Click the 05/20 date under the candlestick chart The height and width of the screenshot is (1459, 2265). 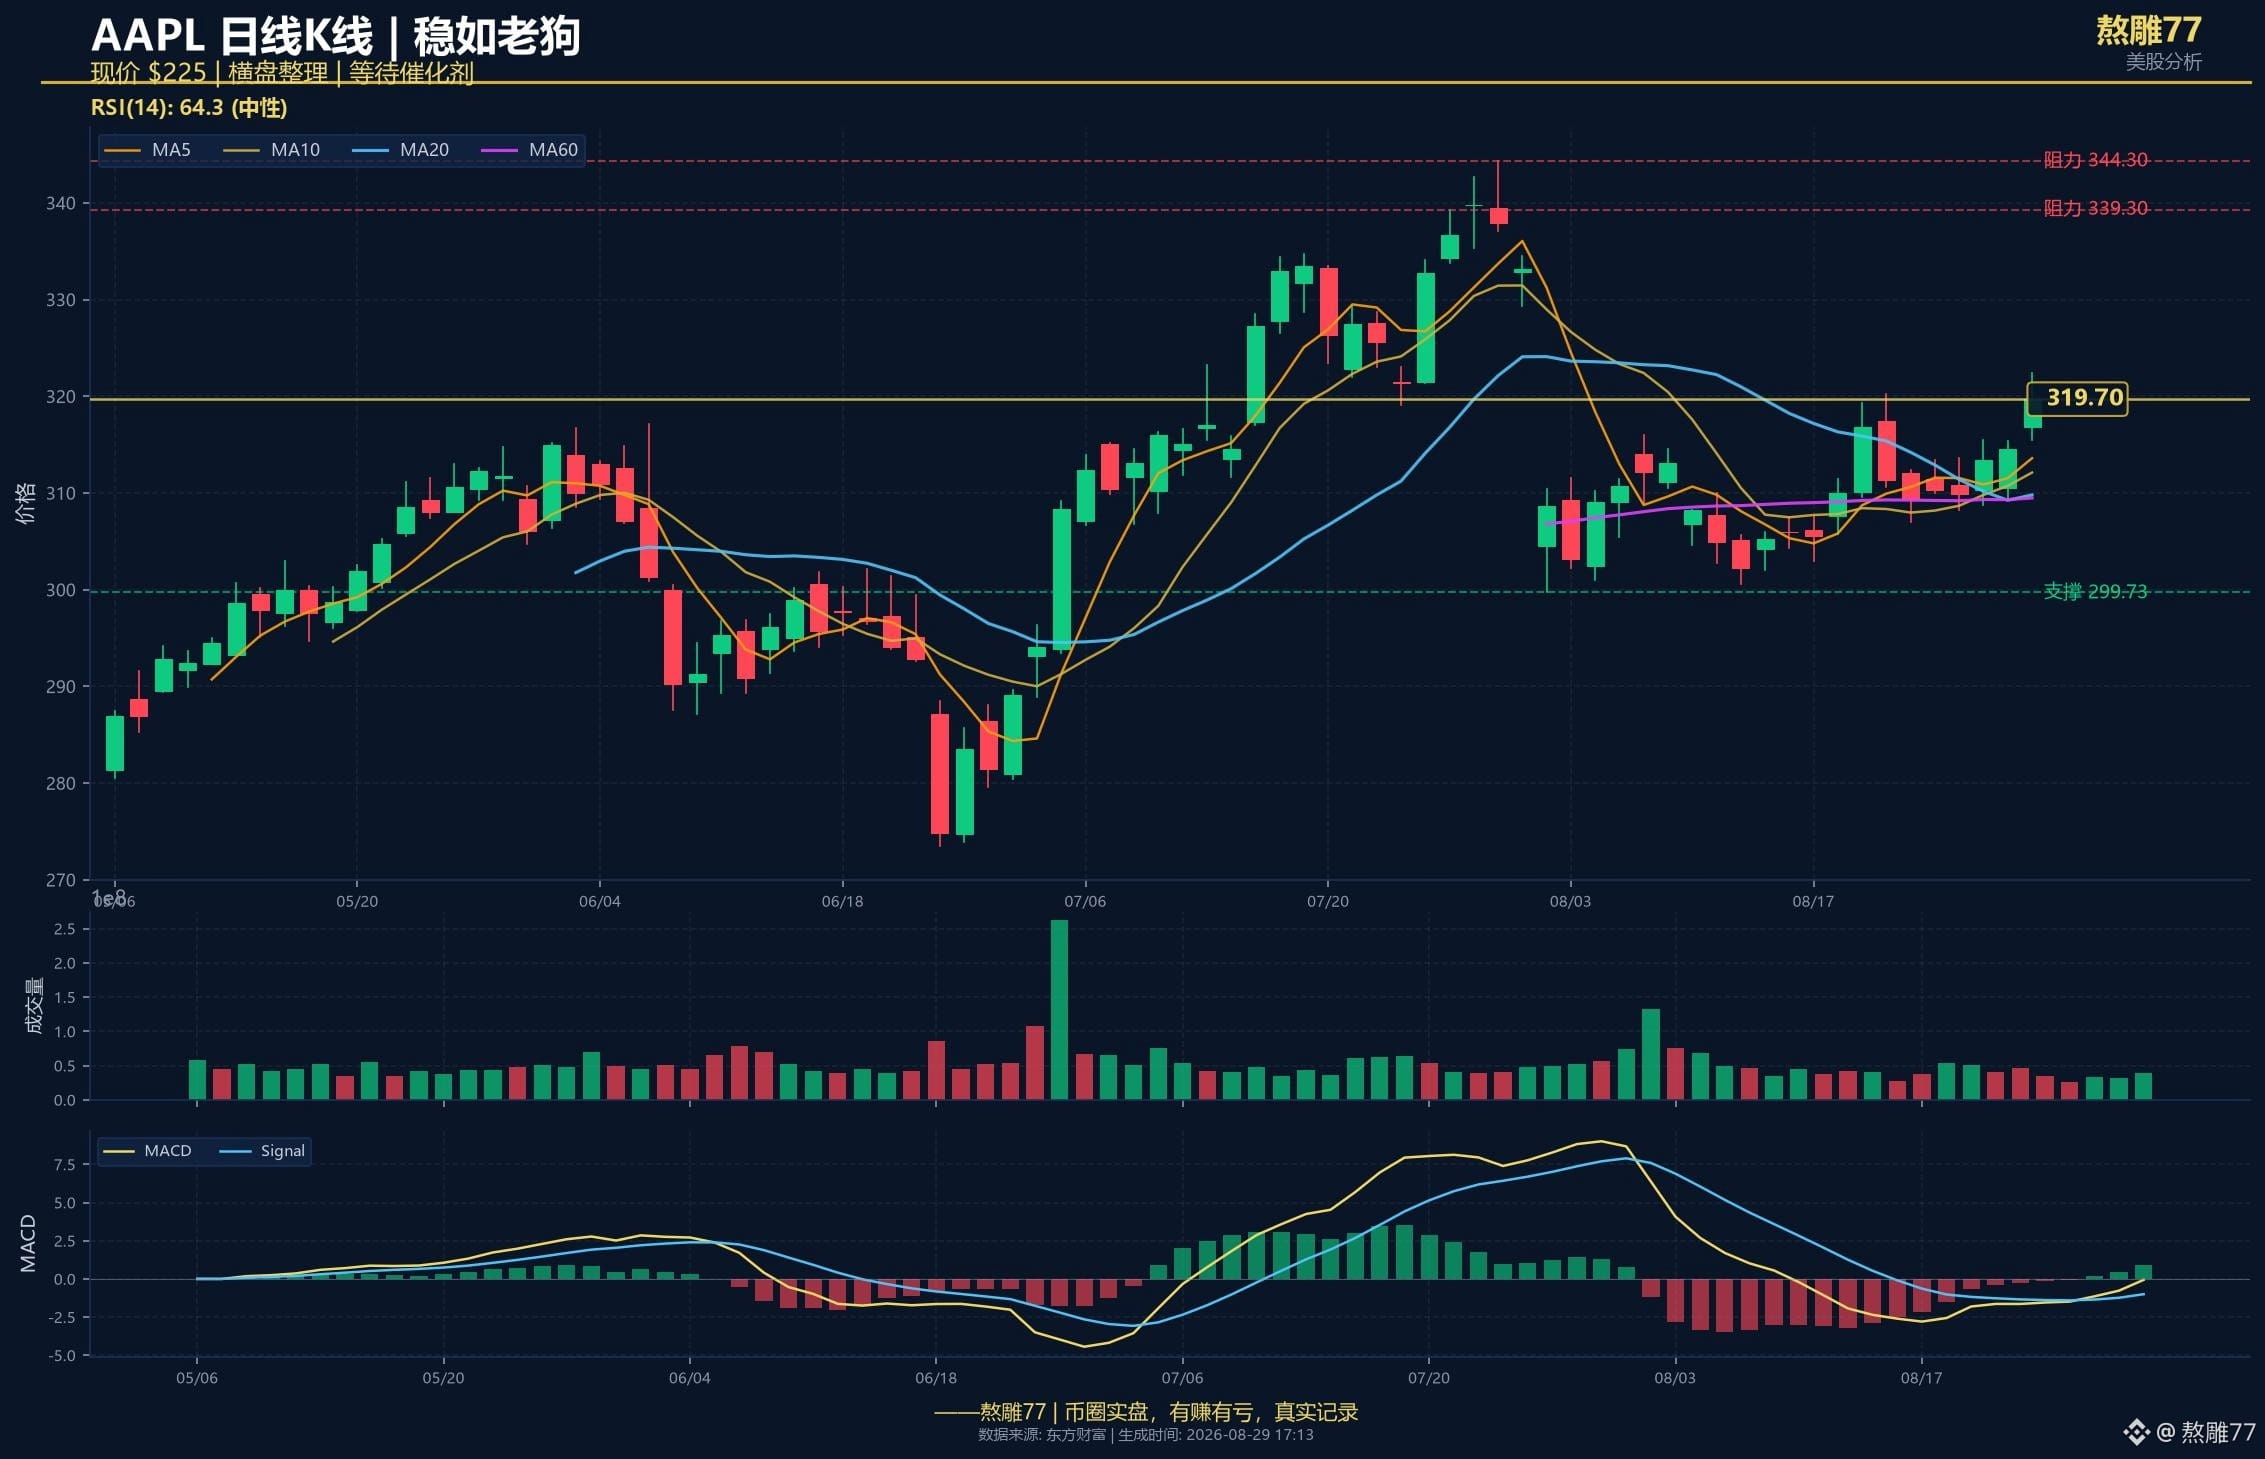pos(357,902)
